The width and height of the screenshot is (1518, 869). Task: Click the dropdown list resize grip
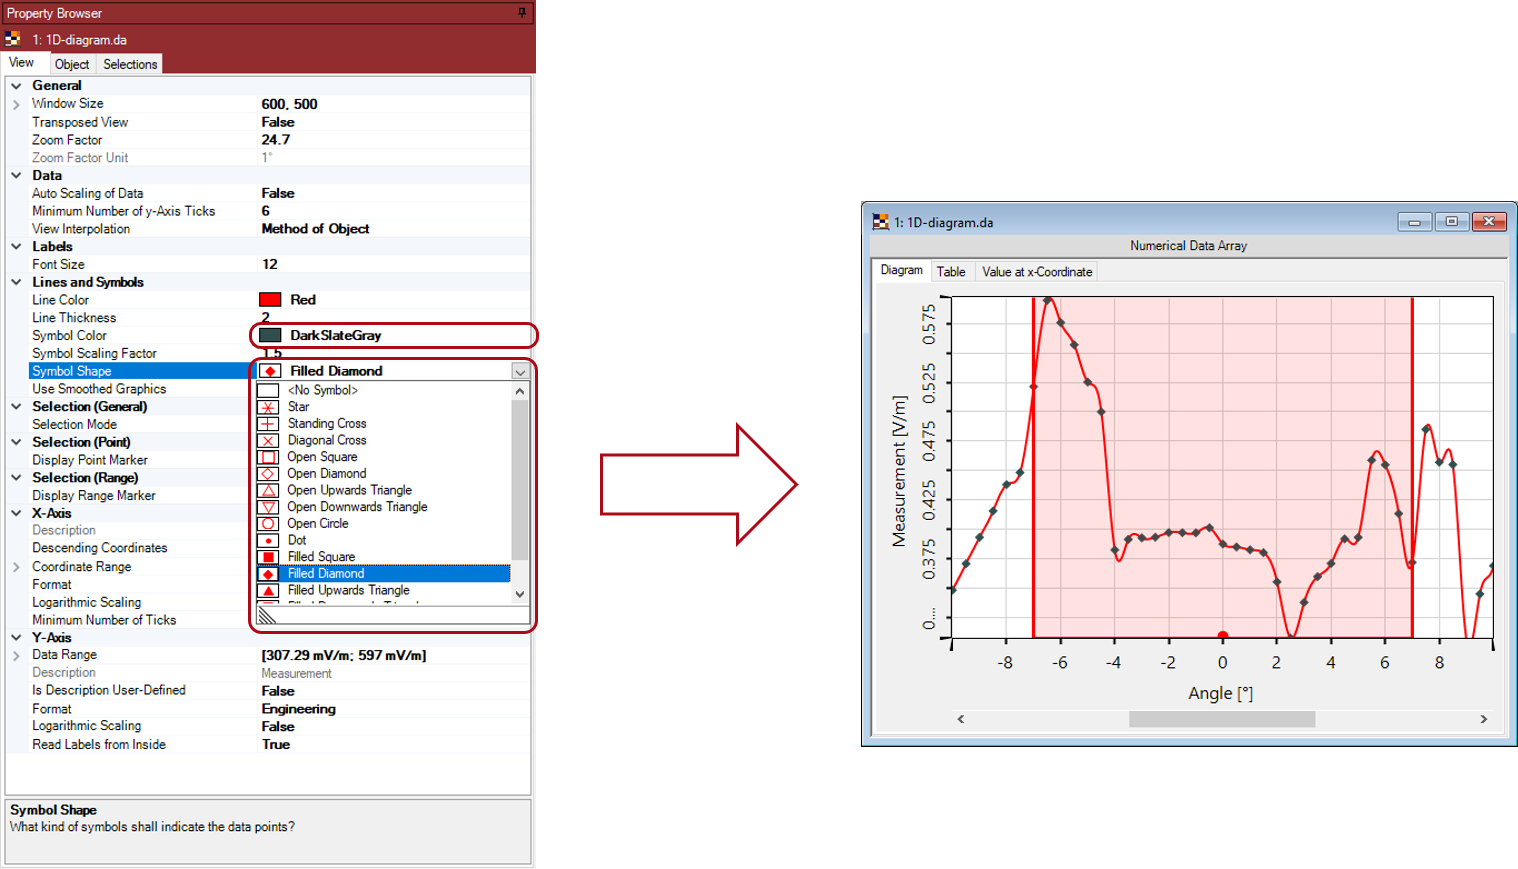(x=267, y=616)
